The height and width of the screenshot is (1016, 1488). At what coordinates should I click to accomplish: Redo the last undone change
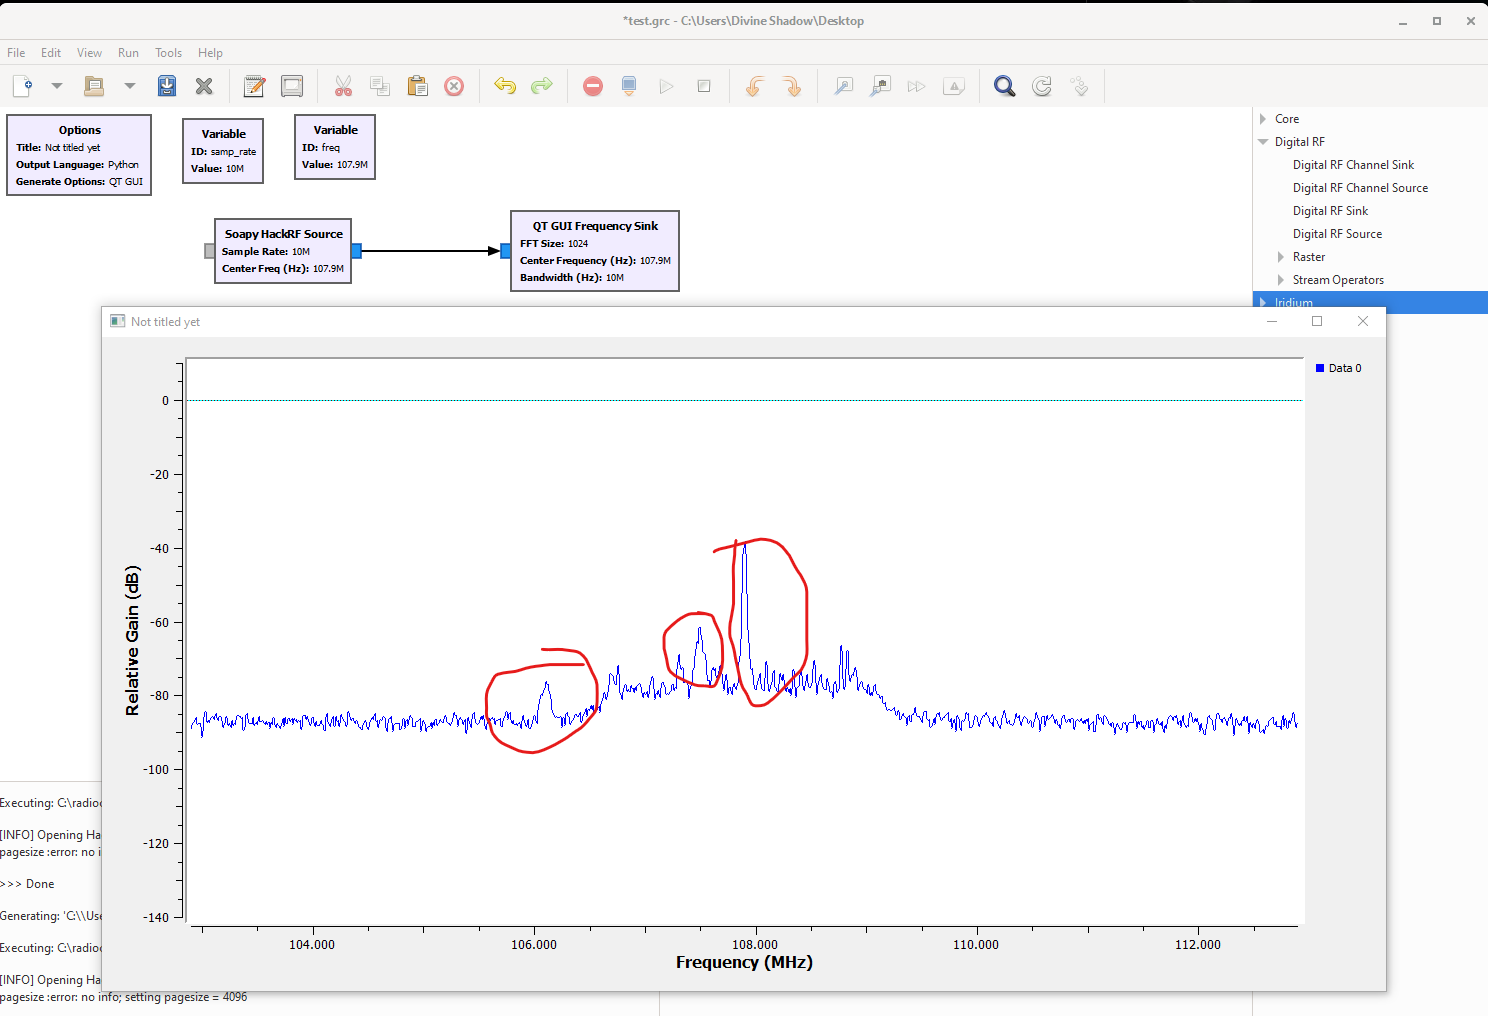[542, 86]
